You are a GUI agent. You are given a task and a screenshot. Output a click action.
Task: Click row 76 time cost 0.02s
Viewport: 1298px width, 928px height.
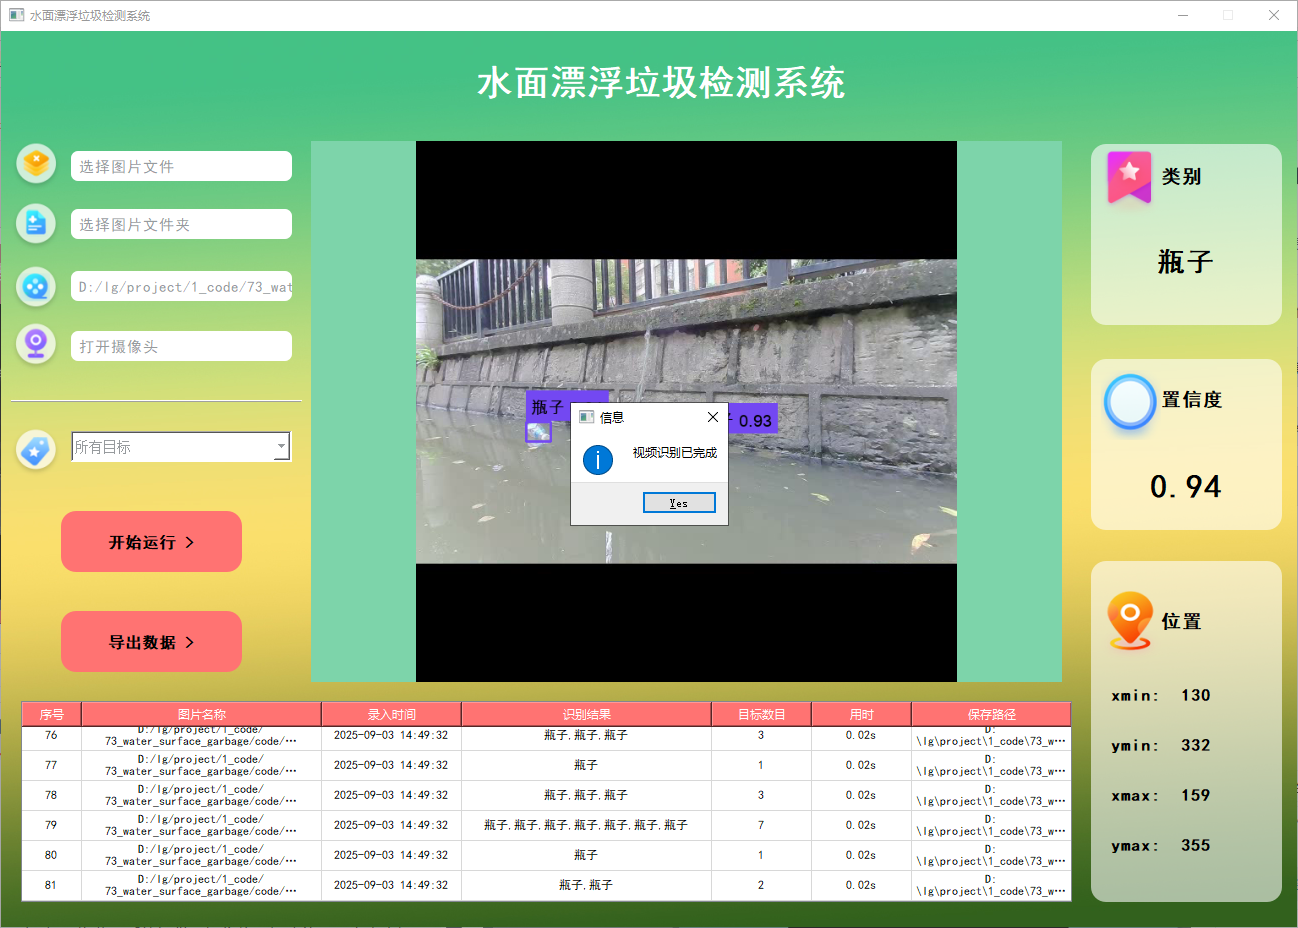tap(861, 736)
